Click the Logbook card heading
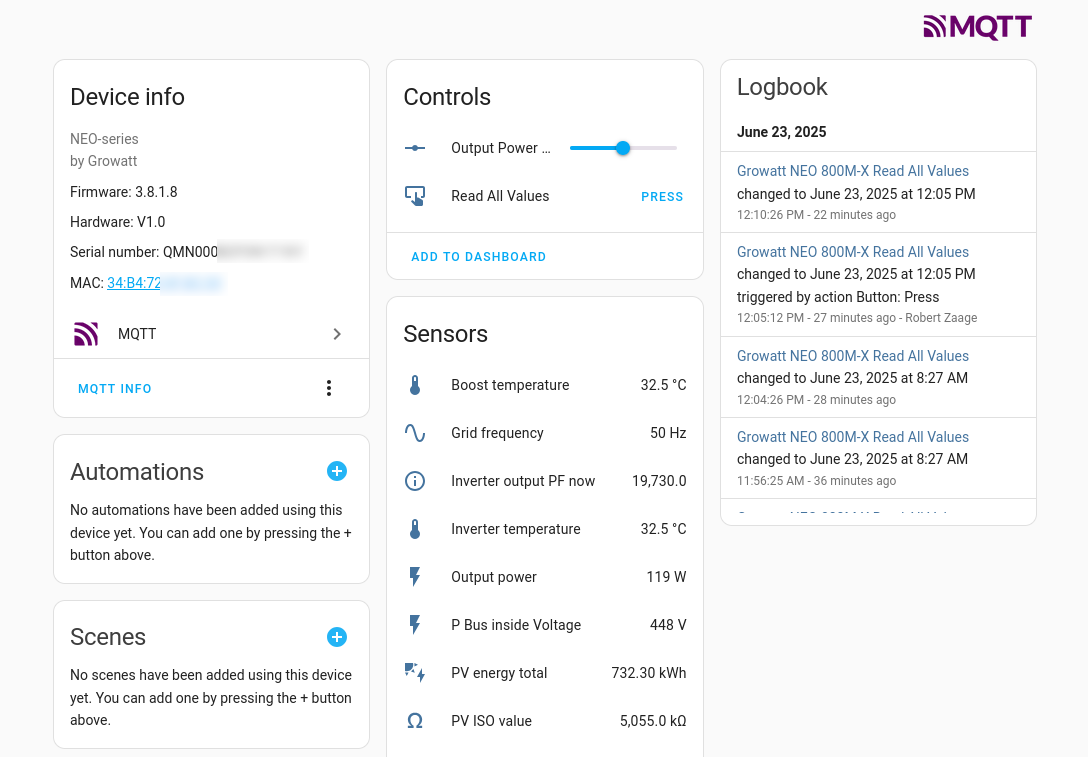The image size is (1088, 757). point(782,87)
